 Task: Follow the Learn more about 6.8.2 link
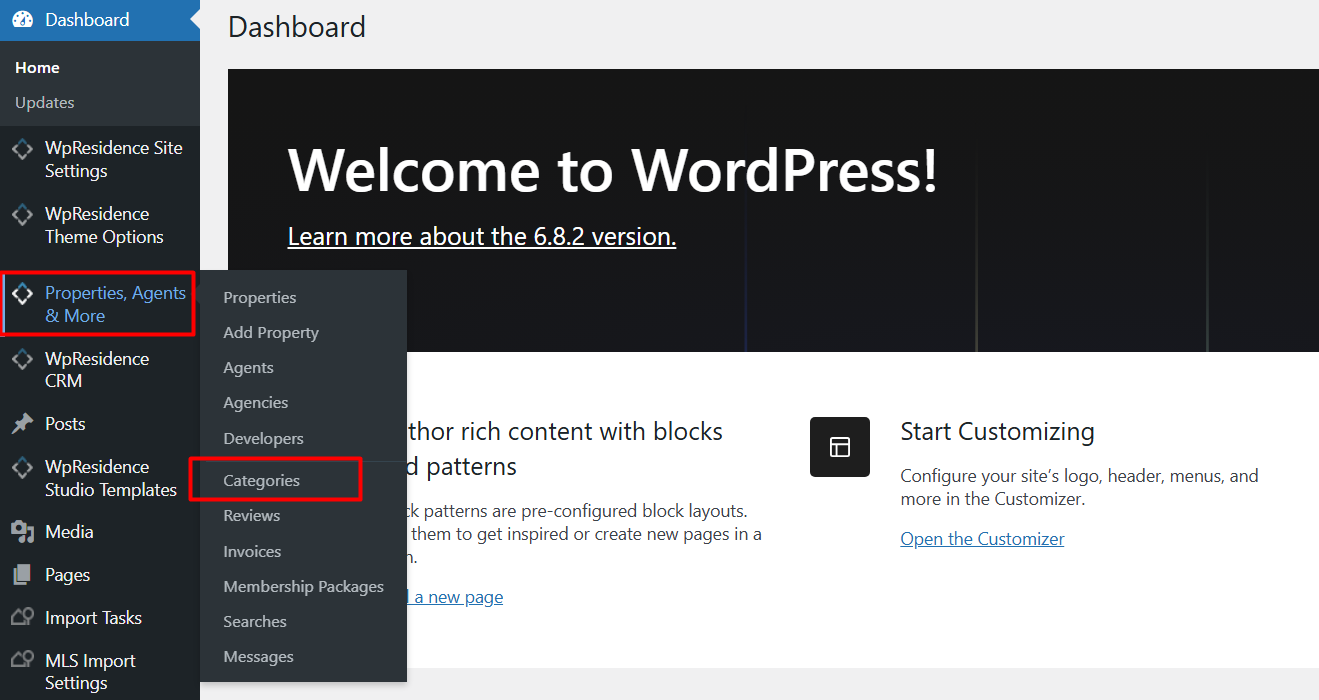(481, 237)
